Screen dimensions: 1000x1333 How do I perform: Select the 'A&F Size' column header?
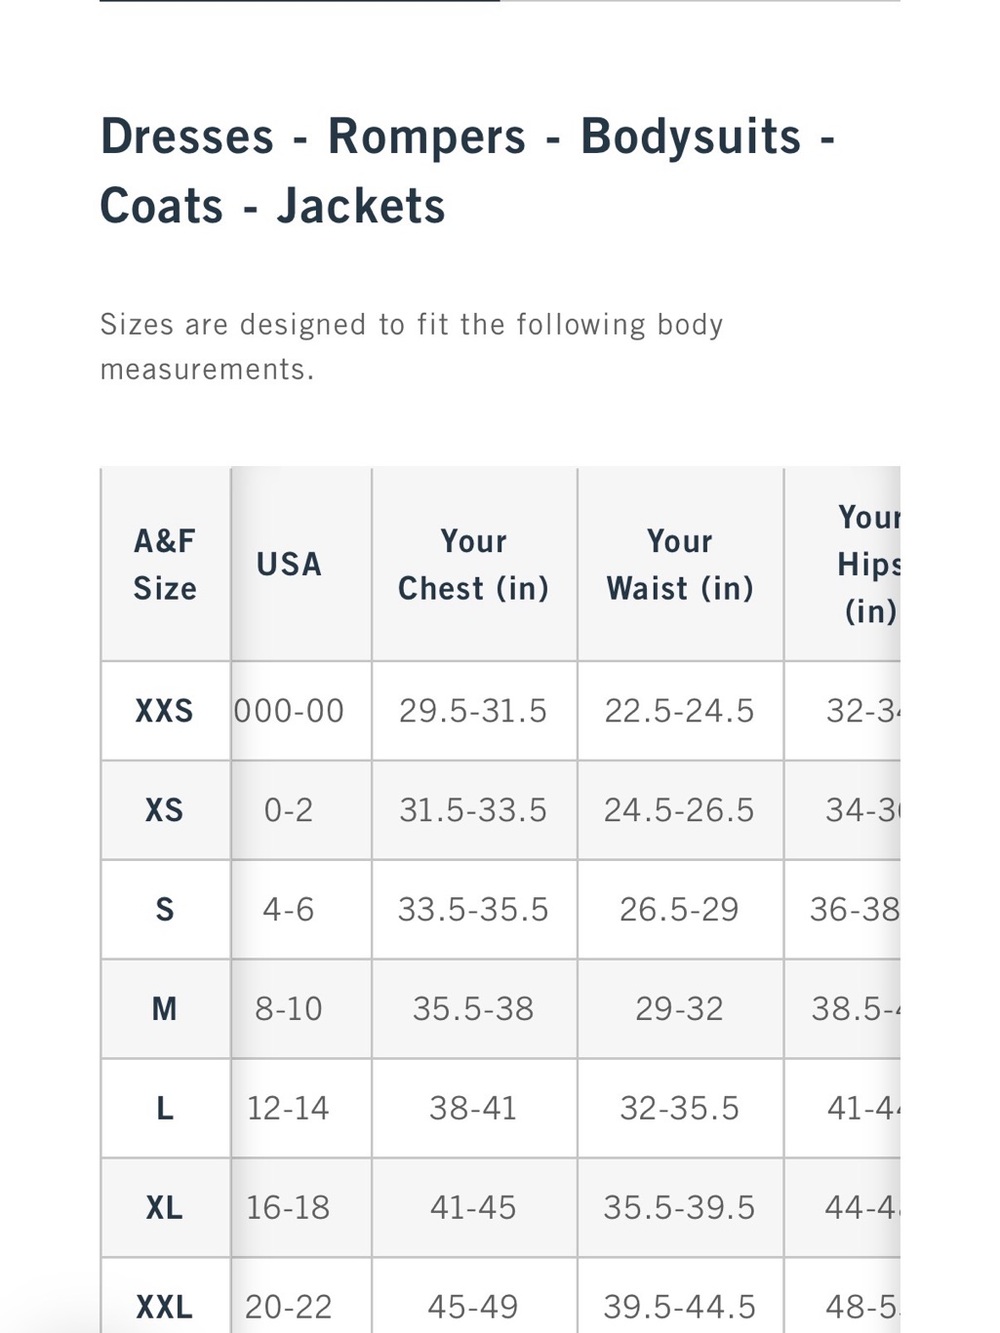pyautogui.click(x=165, y=564)
